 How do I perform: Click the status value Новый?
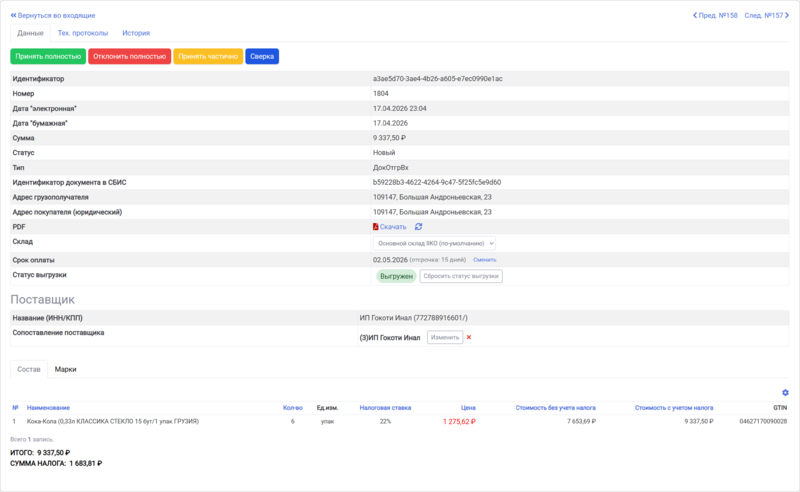(x=384, y=153)
